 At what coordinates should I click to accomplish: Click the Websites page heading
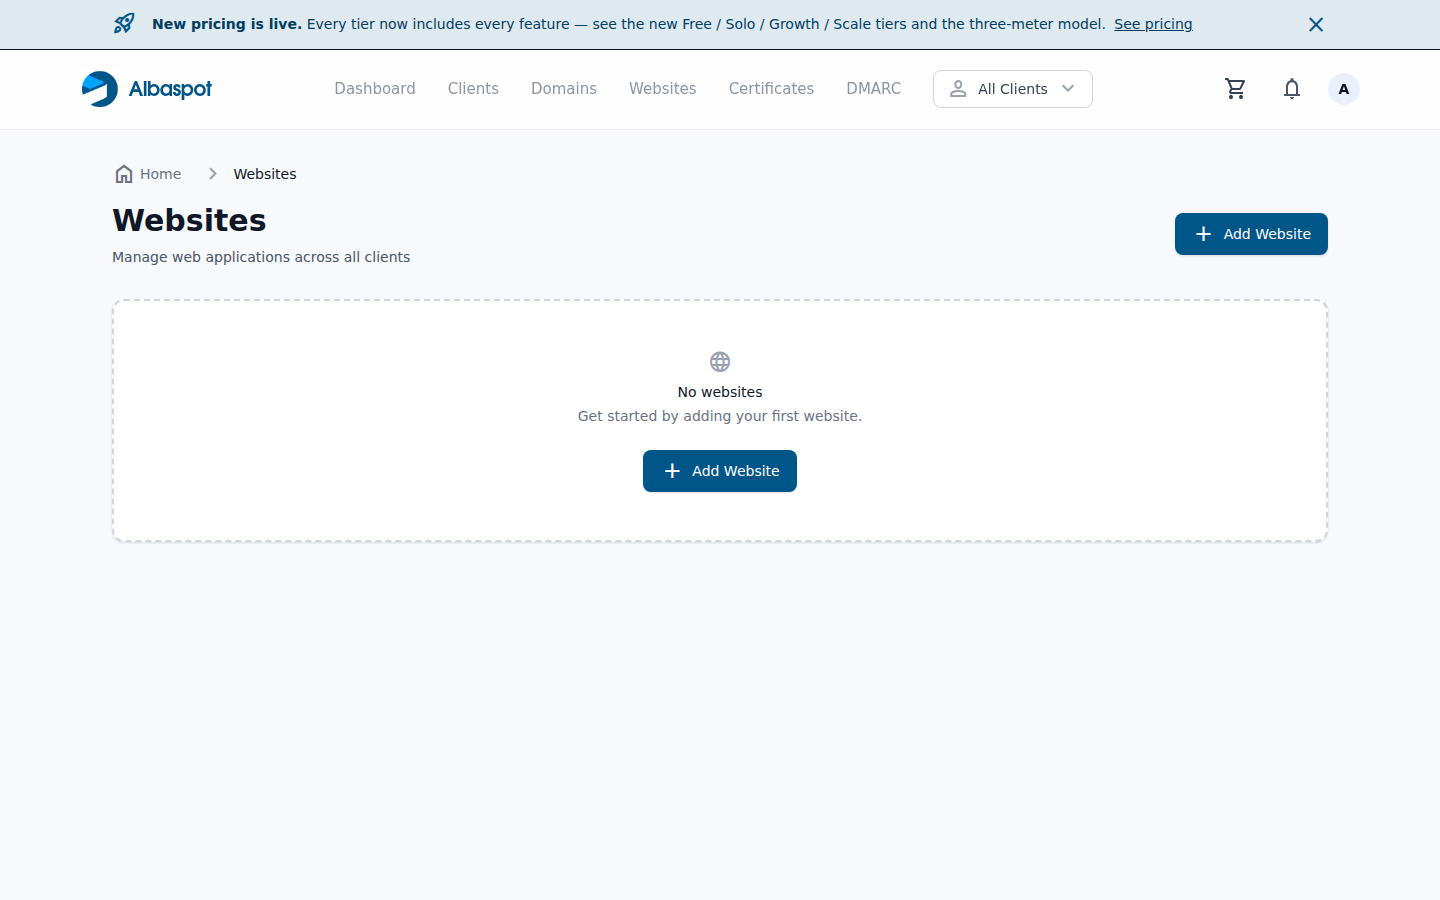[x=189, y=220]
